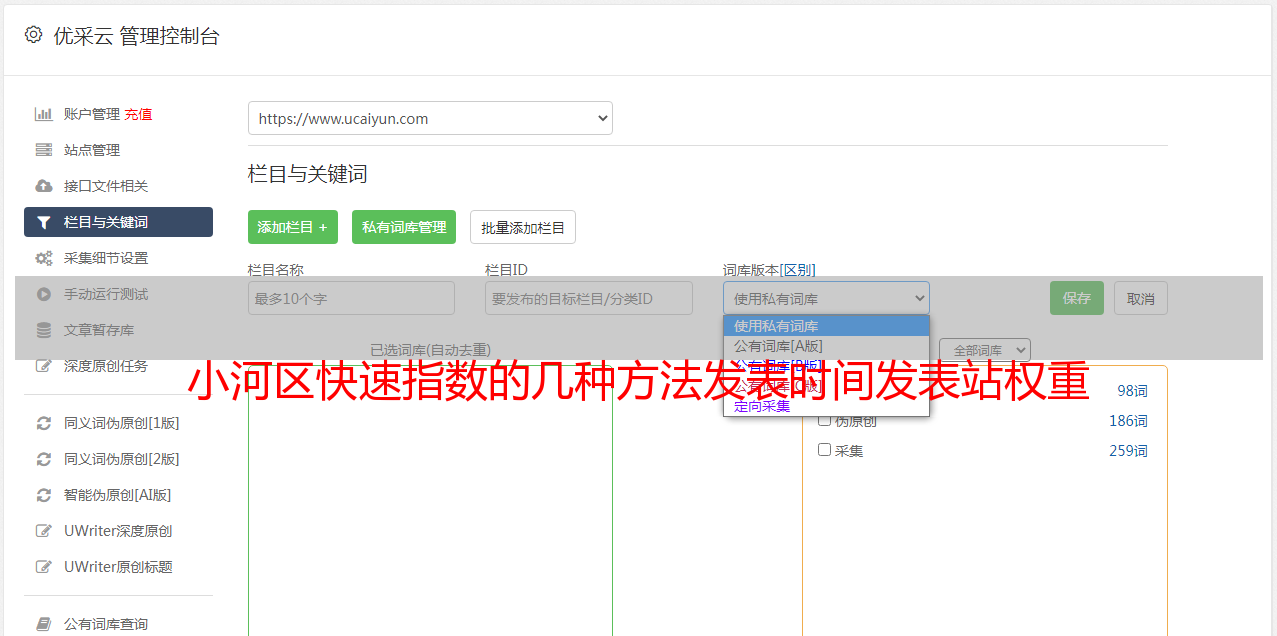Tick the 伪原创 checkbox
The image size is (1277, 636).
click(x=825, y=420)
